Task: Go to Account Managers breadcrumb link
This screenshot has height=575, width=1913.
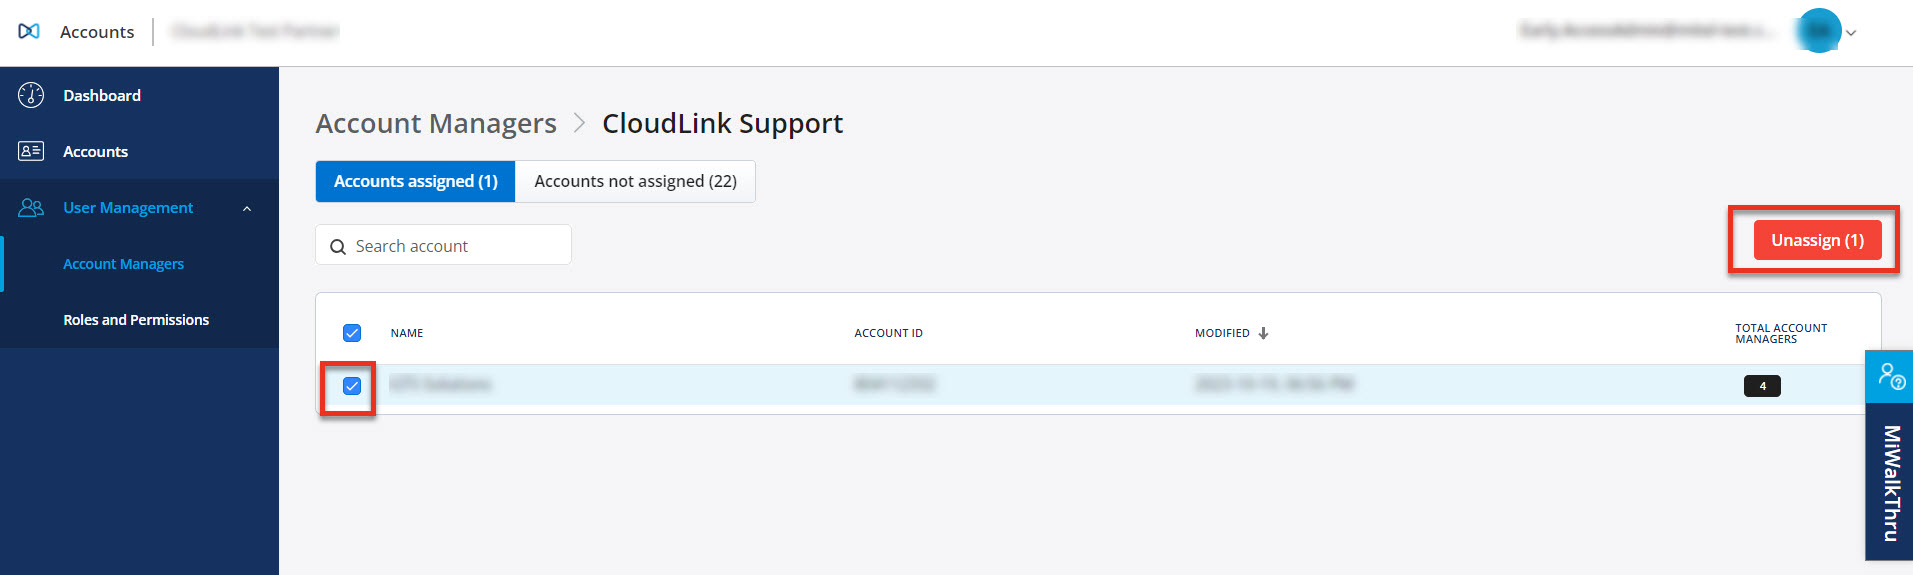Action: click(x=436, y=123)
